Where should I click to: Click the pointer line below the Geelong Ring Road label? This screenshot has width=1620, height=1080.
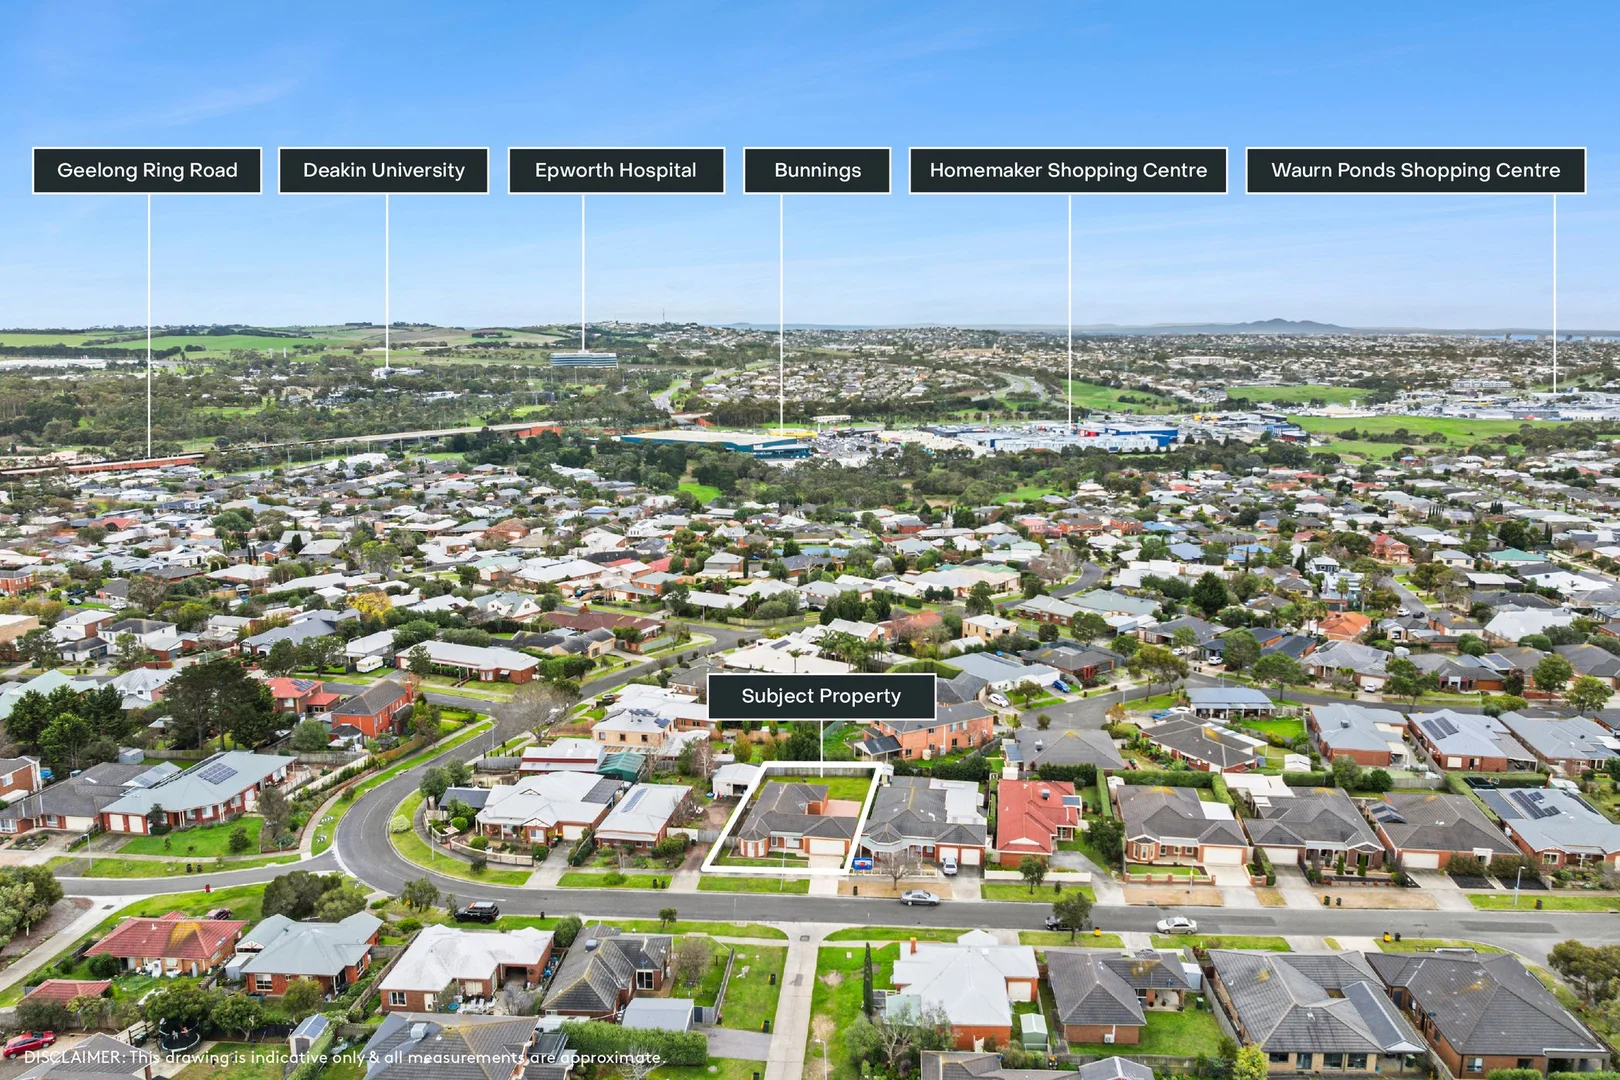(149, 325)
